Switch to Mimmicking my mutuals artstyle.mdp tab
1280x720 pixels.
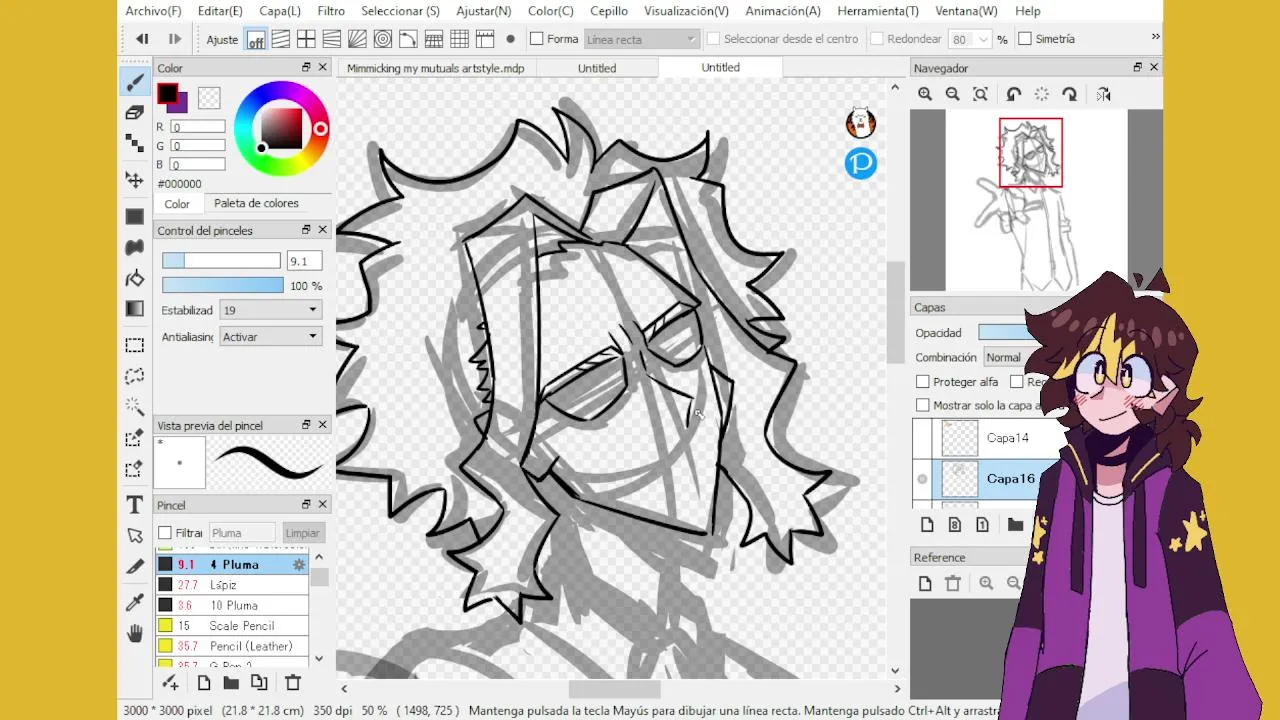(x=435, y=68)
